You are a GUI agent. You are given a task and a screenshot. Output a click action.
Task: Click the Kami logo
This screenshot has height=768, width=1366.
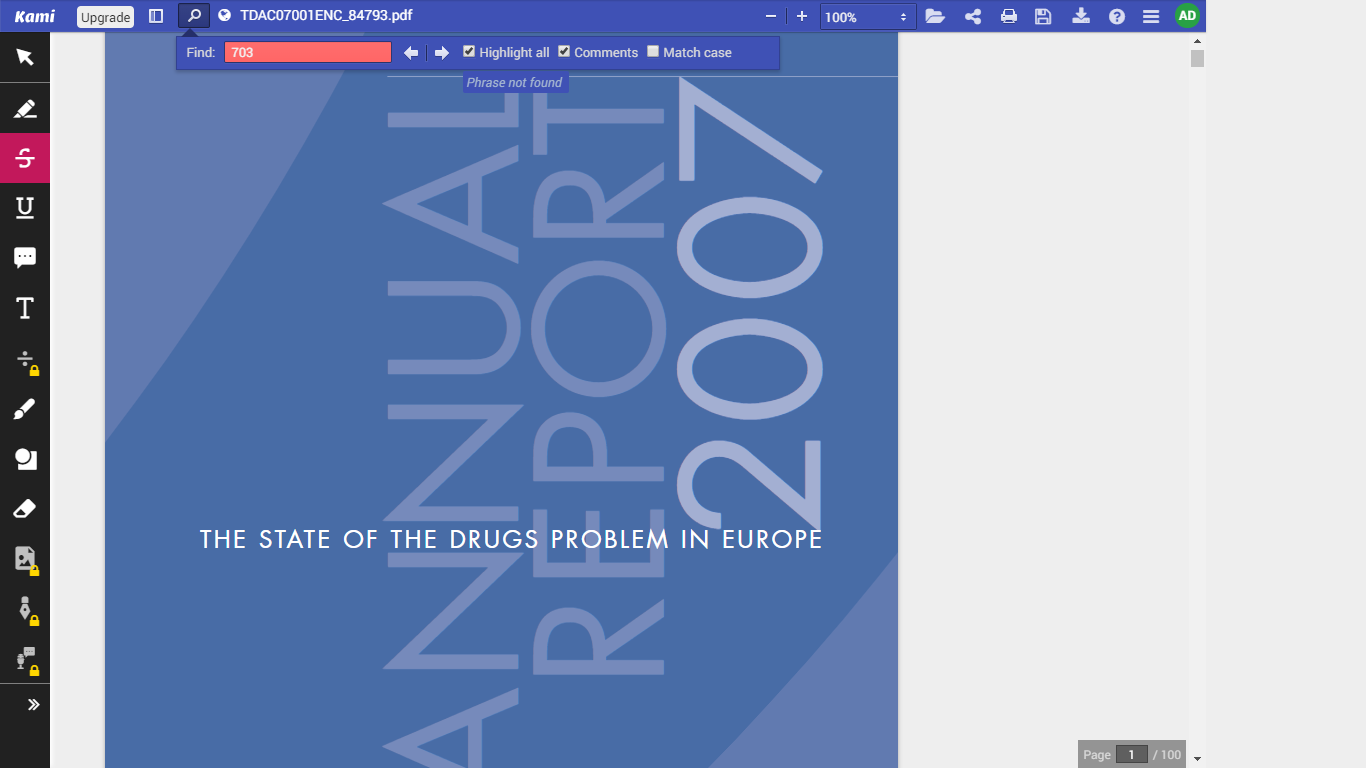[35, 16]
